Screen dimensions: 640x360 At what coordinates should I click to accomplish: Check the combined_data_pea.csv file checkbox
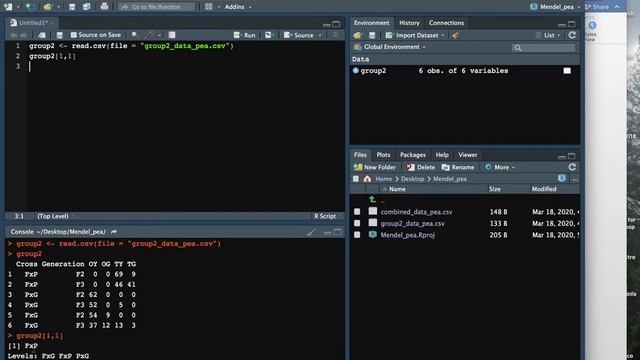point(357,212)
